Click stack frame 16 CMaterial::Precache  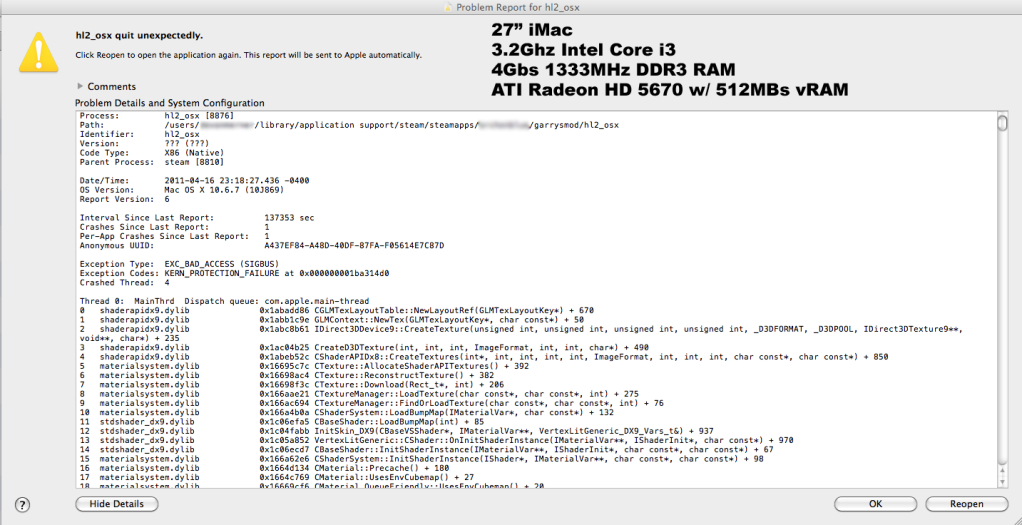[x=264, y=468]
